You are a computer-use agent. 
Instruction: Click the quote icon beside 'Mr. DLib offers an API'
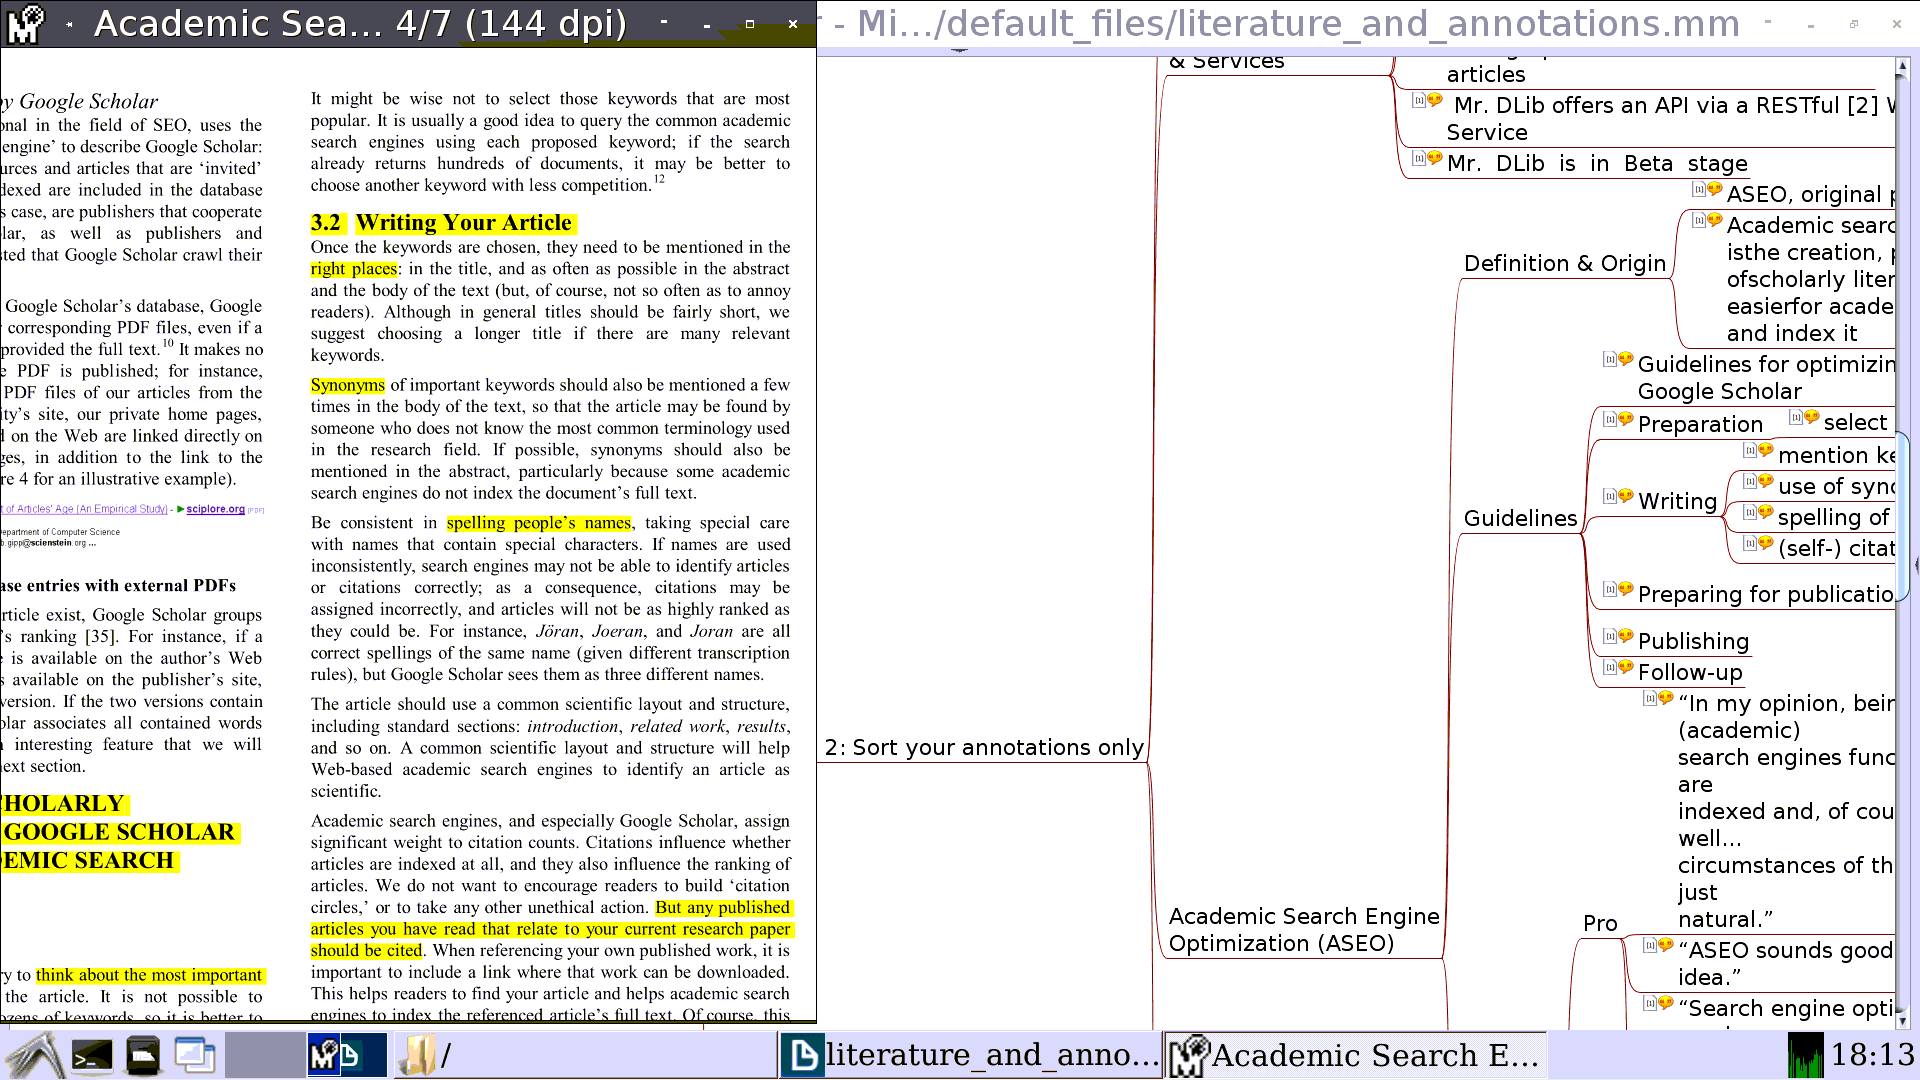pyautogui.click(x=1435, y=100)
